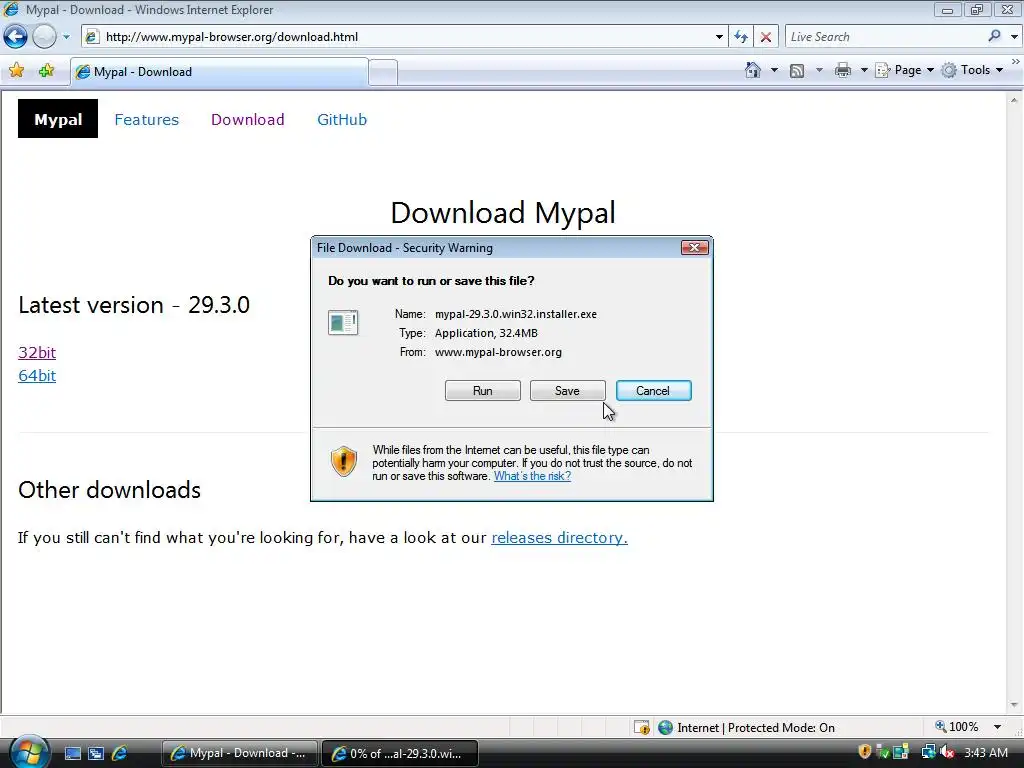Click the scrollbar down arrow
Image resolution: width=1024 pixels, height=768 pixels.
coord(1014,705)
